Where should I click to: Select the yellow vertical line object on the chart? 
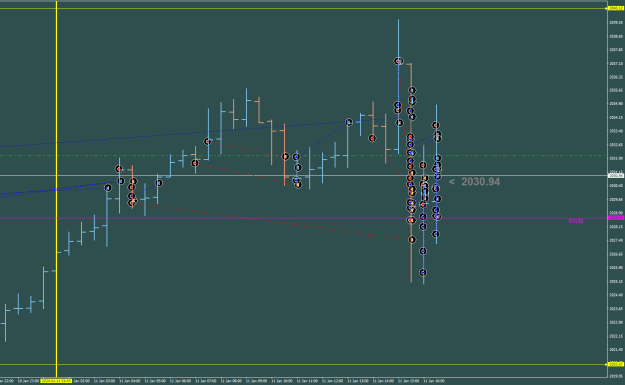pos(57,189)
